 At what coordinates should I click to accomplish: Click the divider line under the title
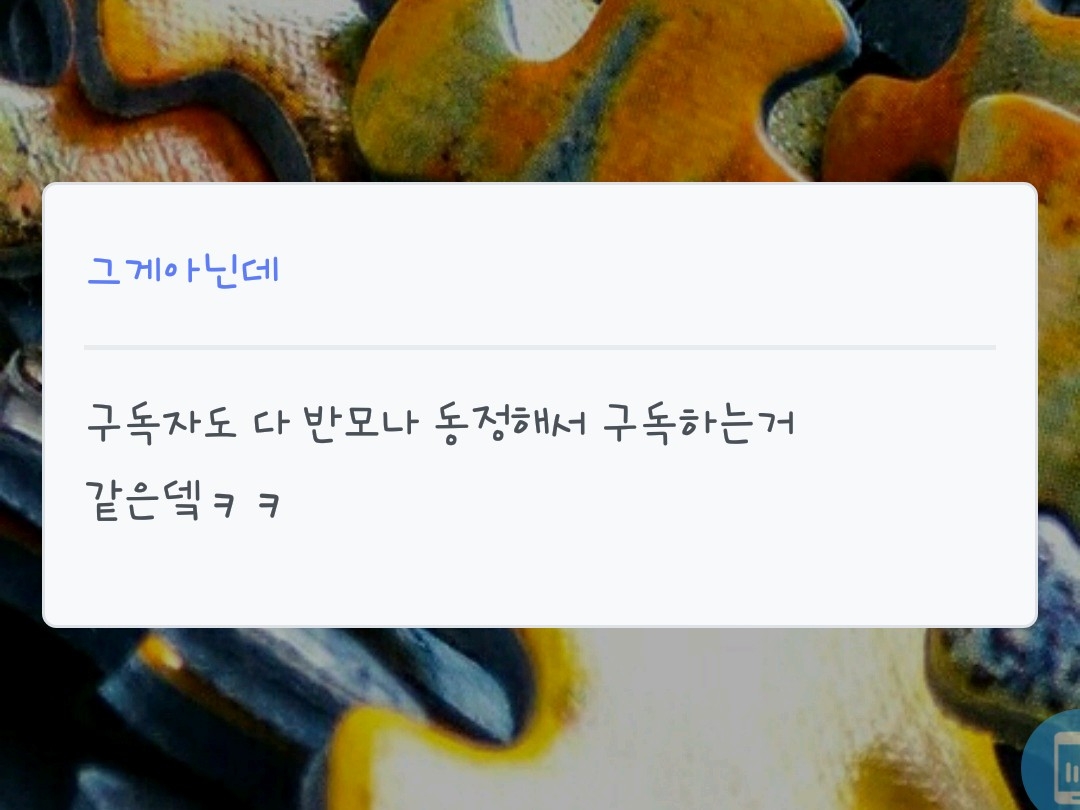click(x=540, y=347)
